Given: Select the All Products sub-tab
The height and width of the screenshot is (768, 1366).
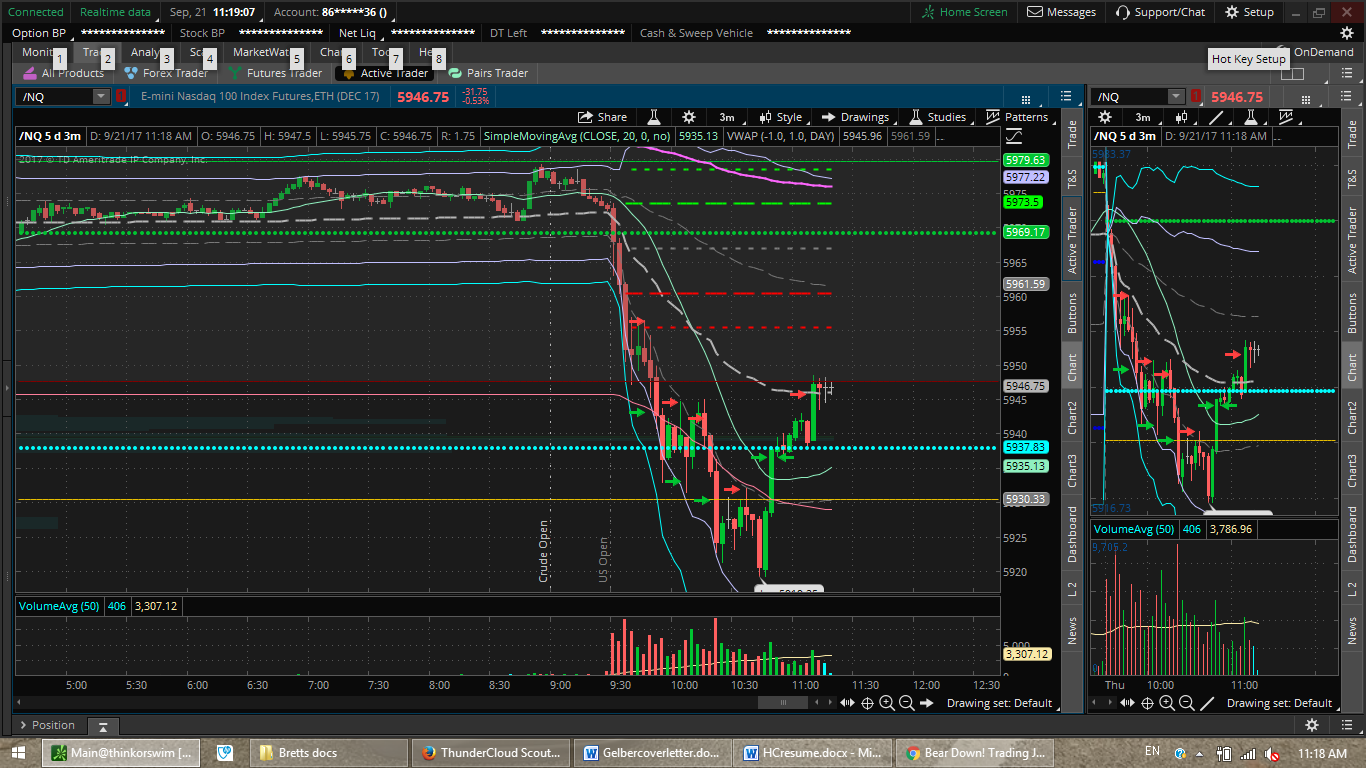Looking at the screenshot, I should pyautogui.click(x=63, y=73).
